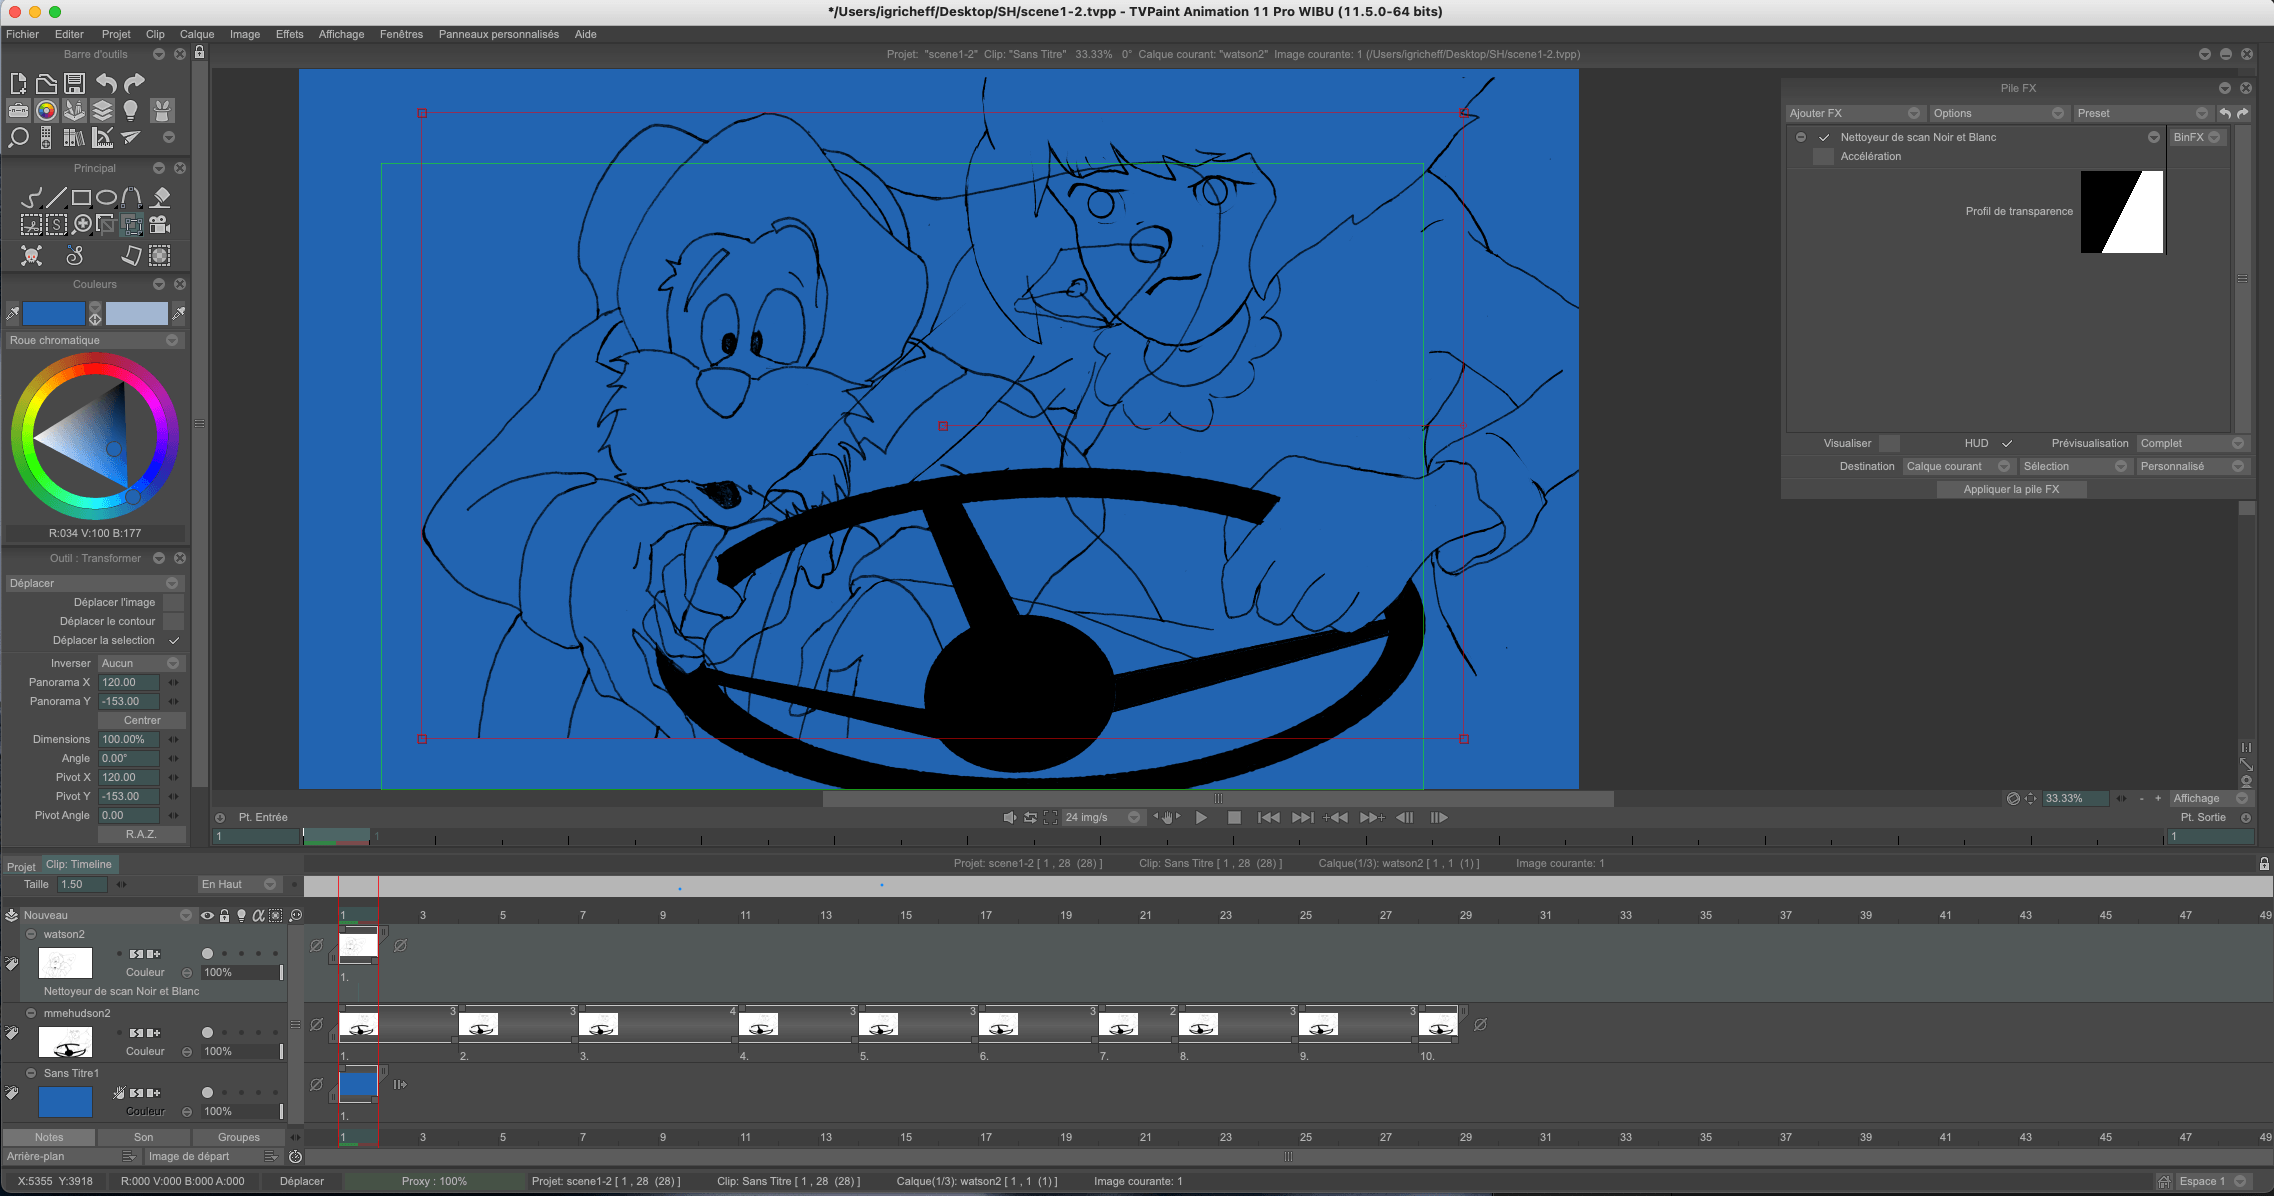Select the ellipse shape tool
This screenshot has height=1196, width=2274.
coord(107,197)
